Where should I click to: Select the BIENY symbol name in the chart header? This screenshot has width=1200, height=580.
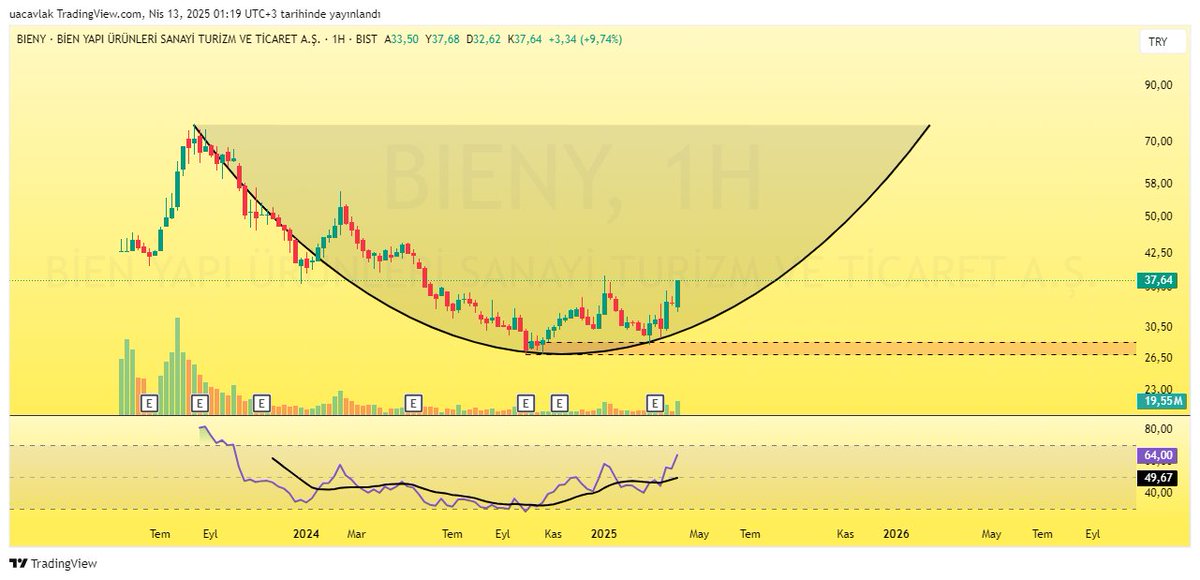tap(32, 39)
